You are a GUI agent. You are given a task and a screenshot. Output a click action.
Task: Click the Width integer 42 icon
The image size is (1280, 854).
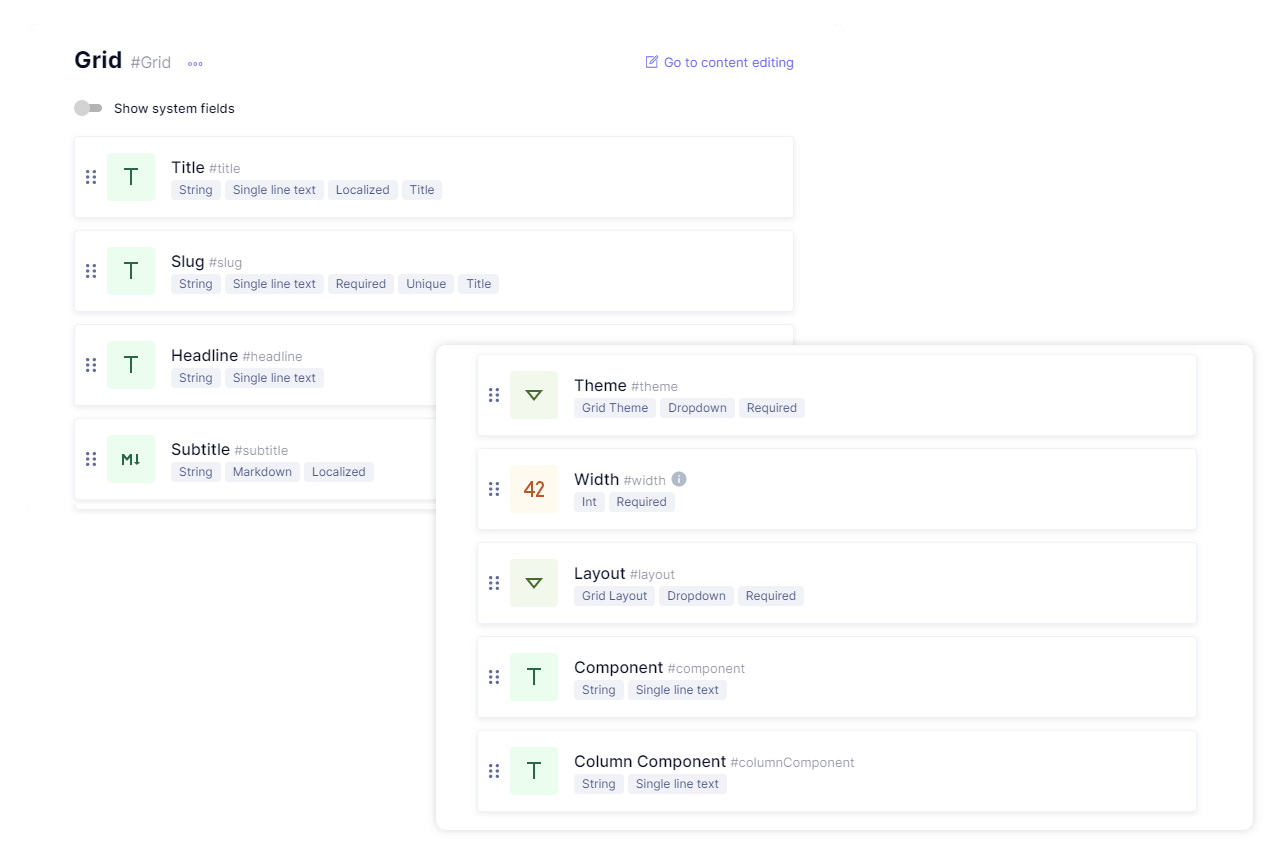tap(534, 489)
